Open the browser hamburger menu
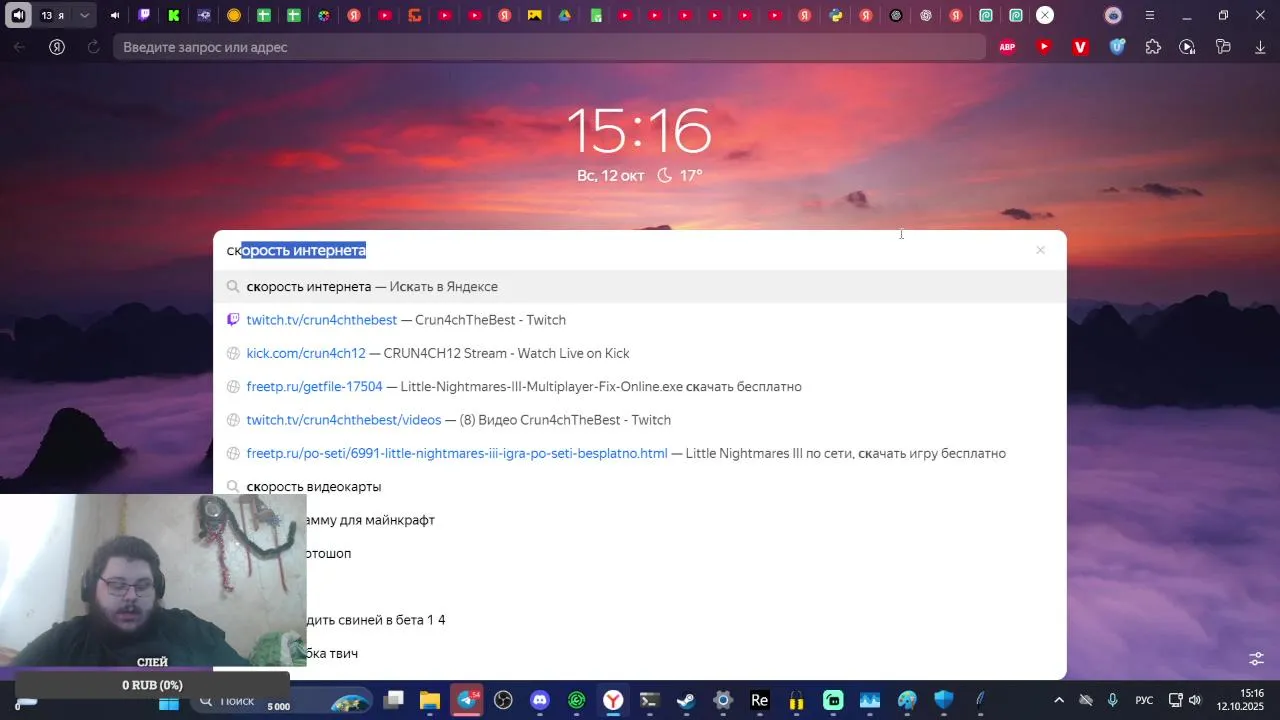This screenshot has height=720, width=1280. pyautogui.click(x=1150, y=15)
